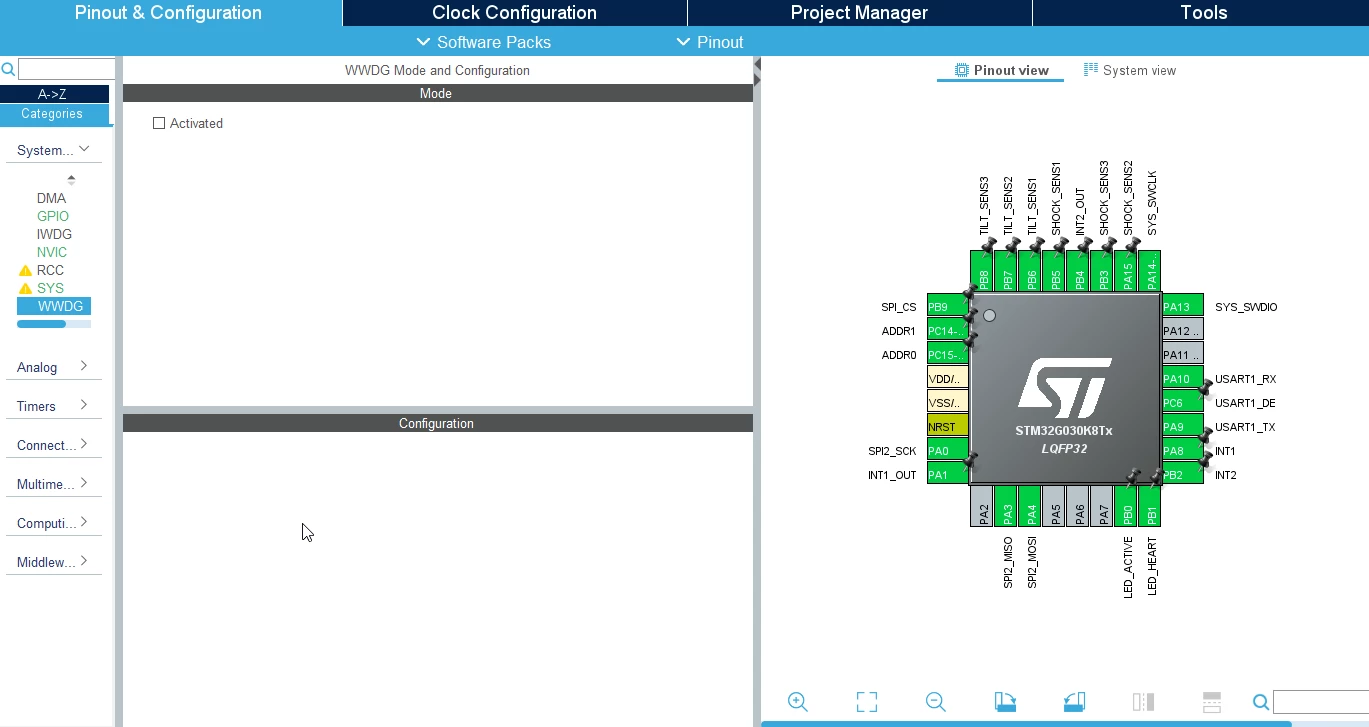The image size is (1369, 727).
Task: Select DMA in the System list
Action: tap(51, 198)
